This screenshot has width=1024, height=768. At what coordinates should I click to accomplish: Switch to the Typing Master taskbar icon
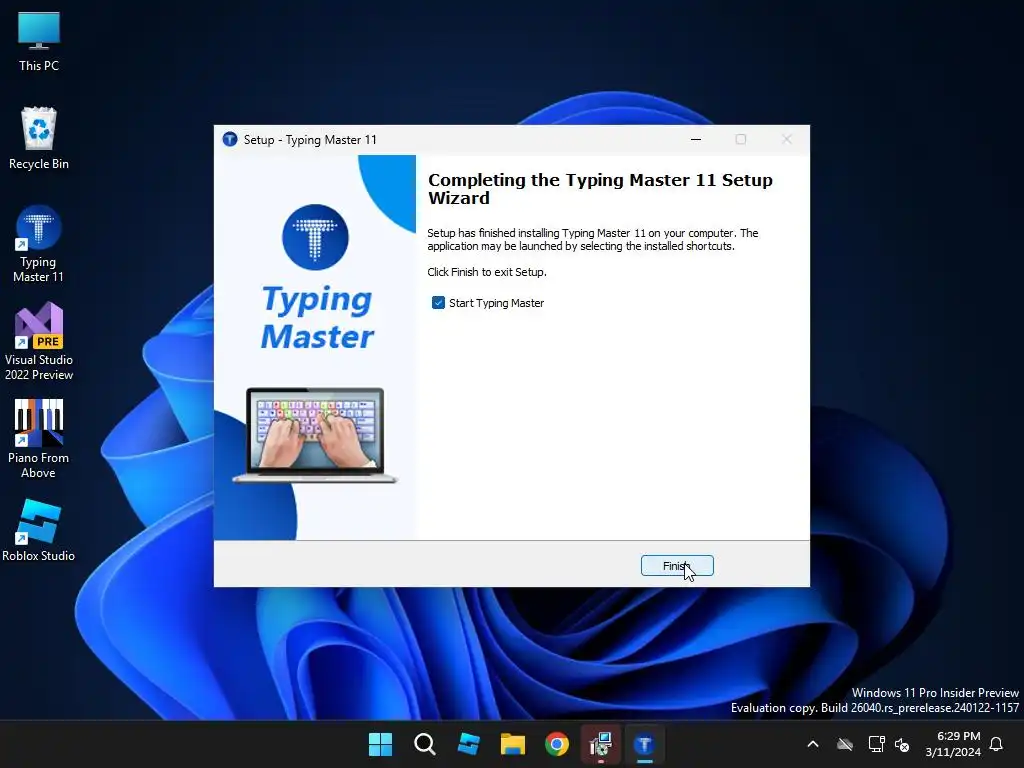(645, 744)
